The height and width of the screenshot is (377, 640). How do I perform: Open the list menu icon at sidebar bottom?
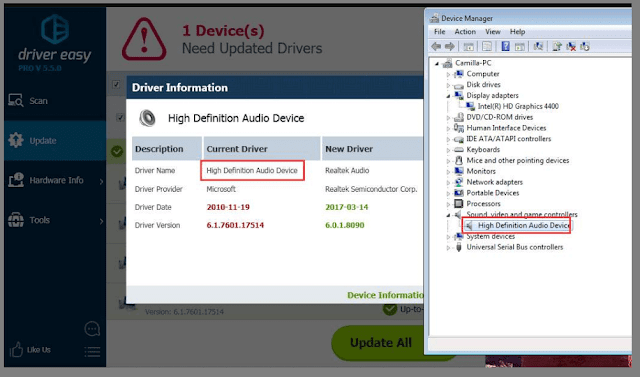pyautogui.click(x=92, y=352)
